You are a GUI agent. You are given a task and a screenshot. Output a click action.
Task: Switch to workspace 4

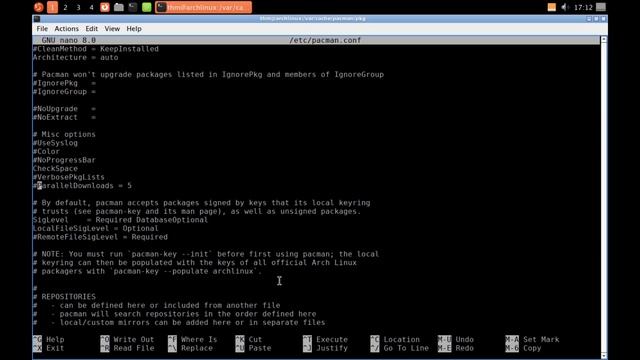pyautogui.click(x=91, y=7)
